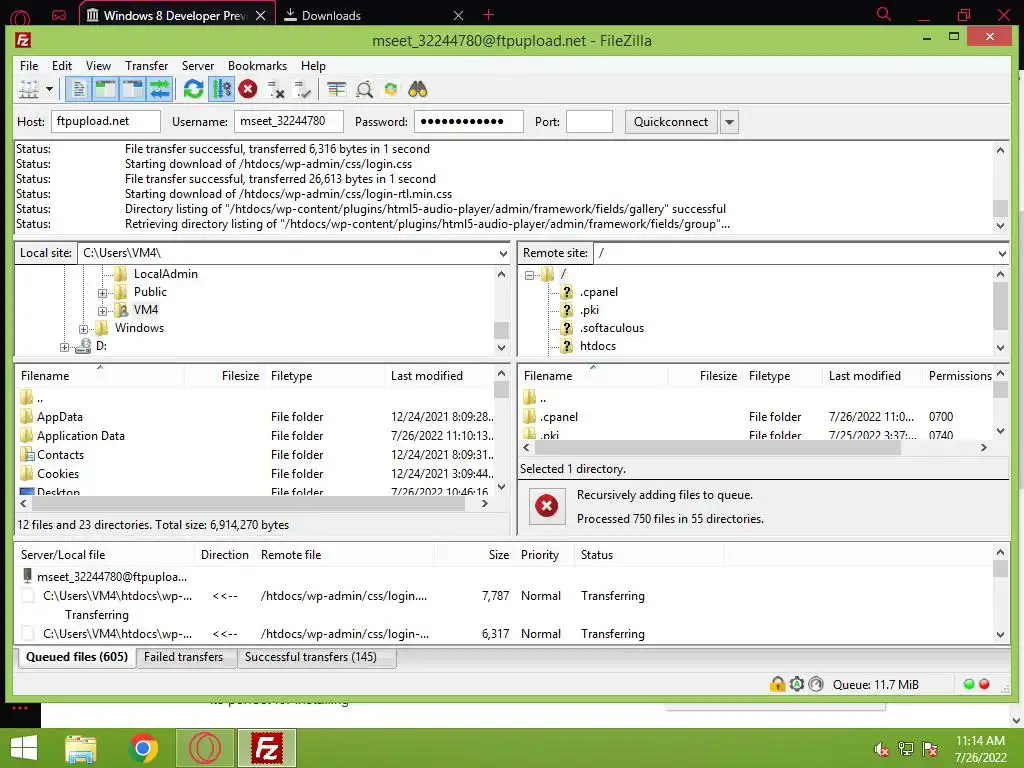This screenshot has width=1024, height=768.
Task: Select LocalAdmin folder in local tree
Action: click(x=165, y=274)
